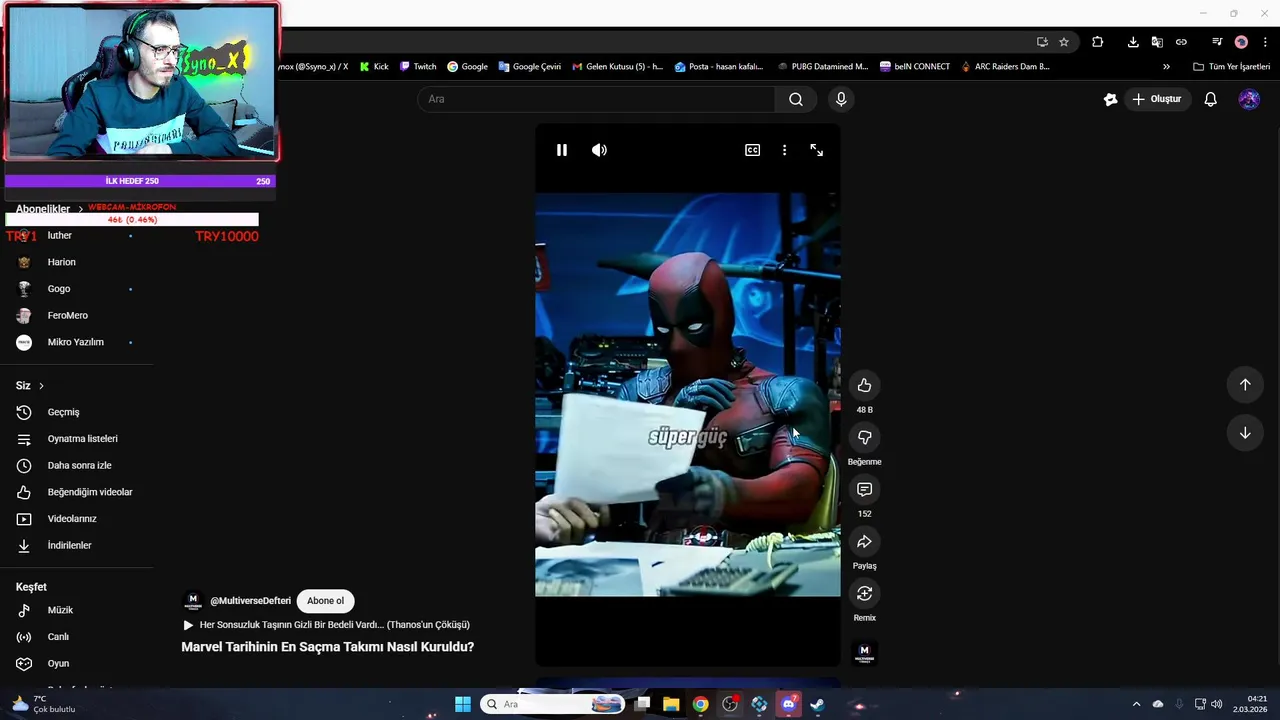Expand the bookmarks overflow chevron
This screenshot has height=720, width=1280.
(1166, 67)
